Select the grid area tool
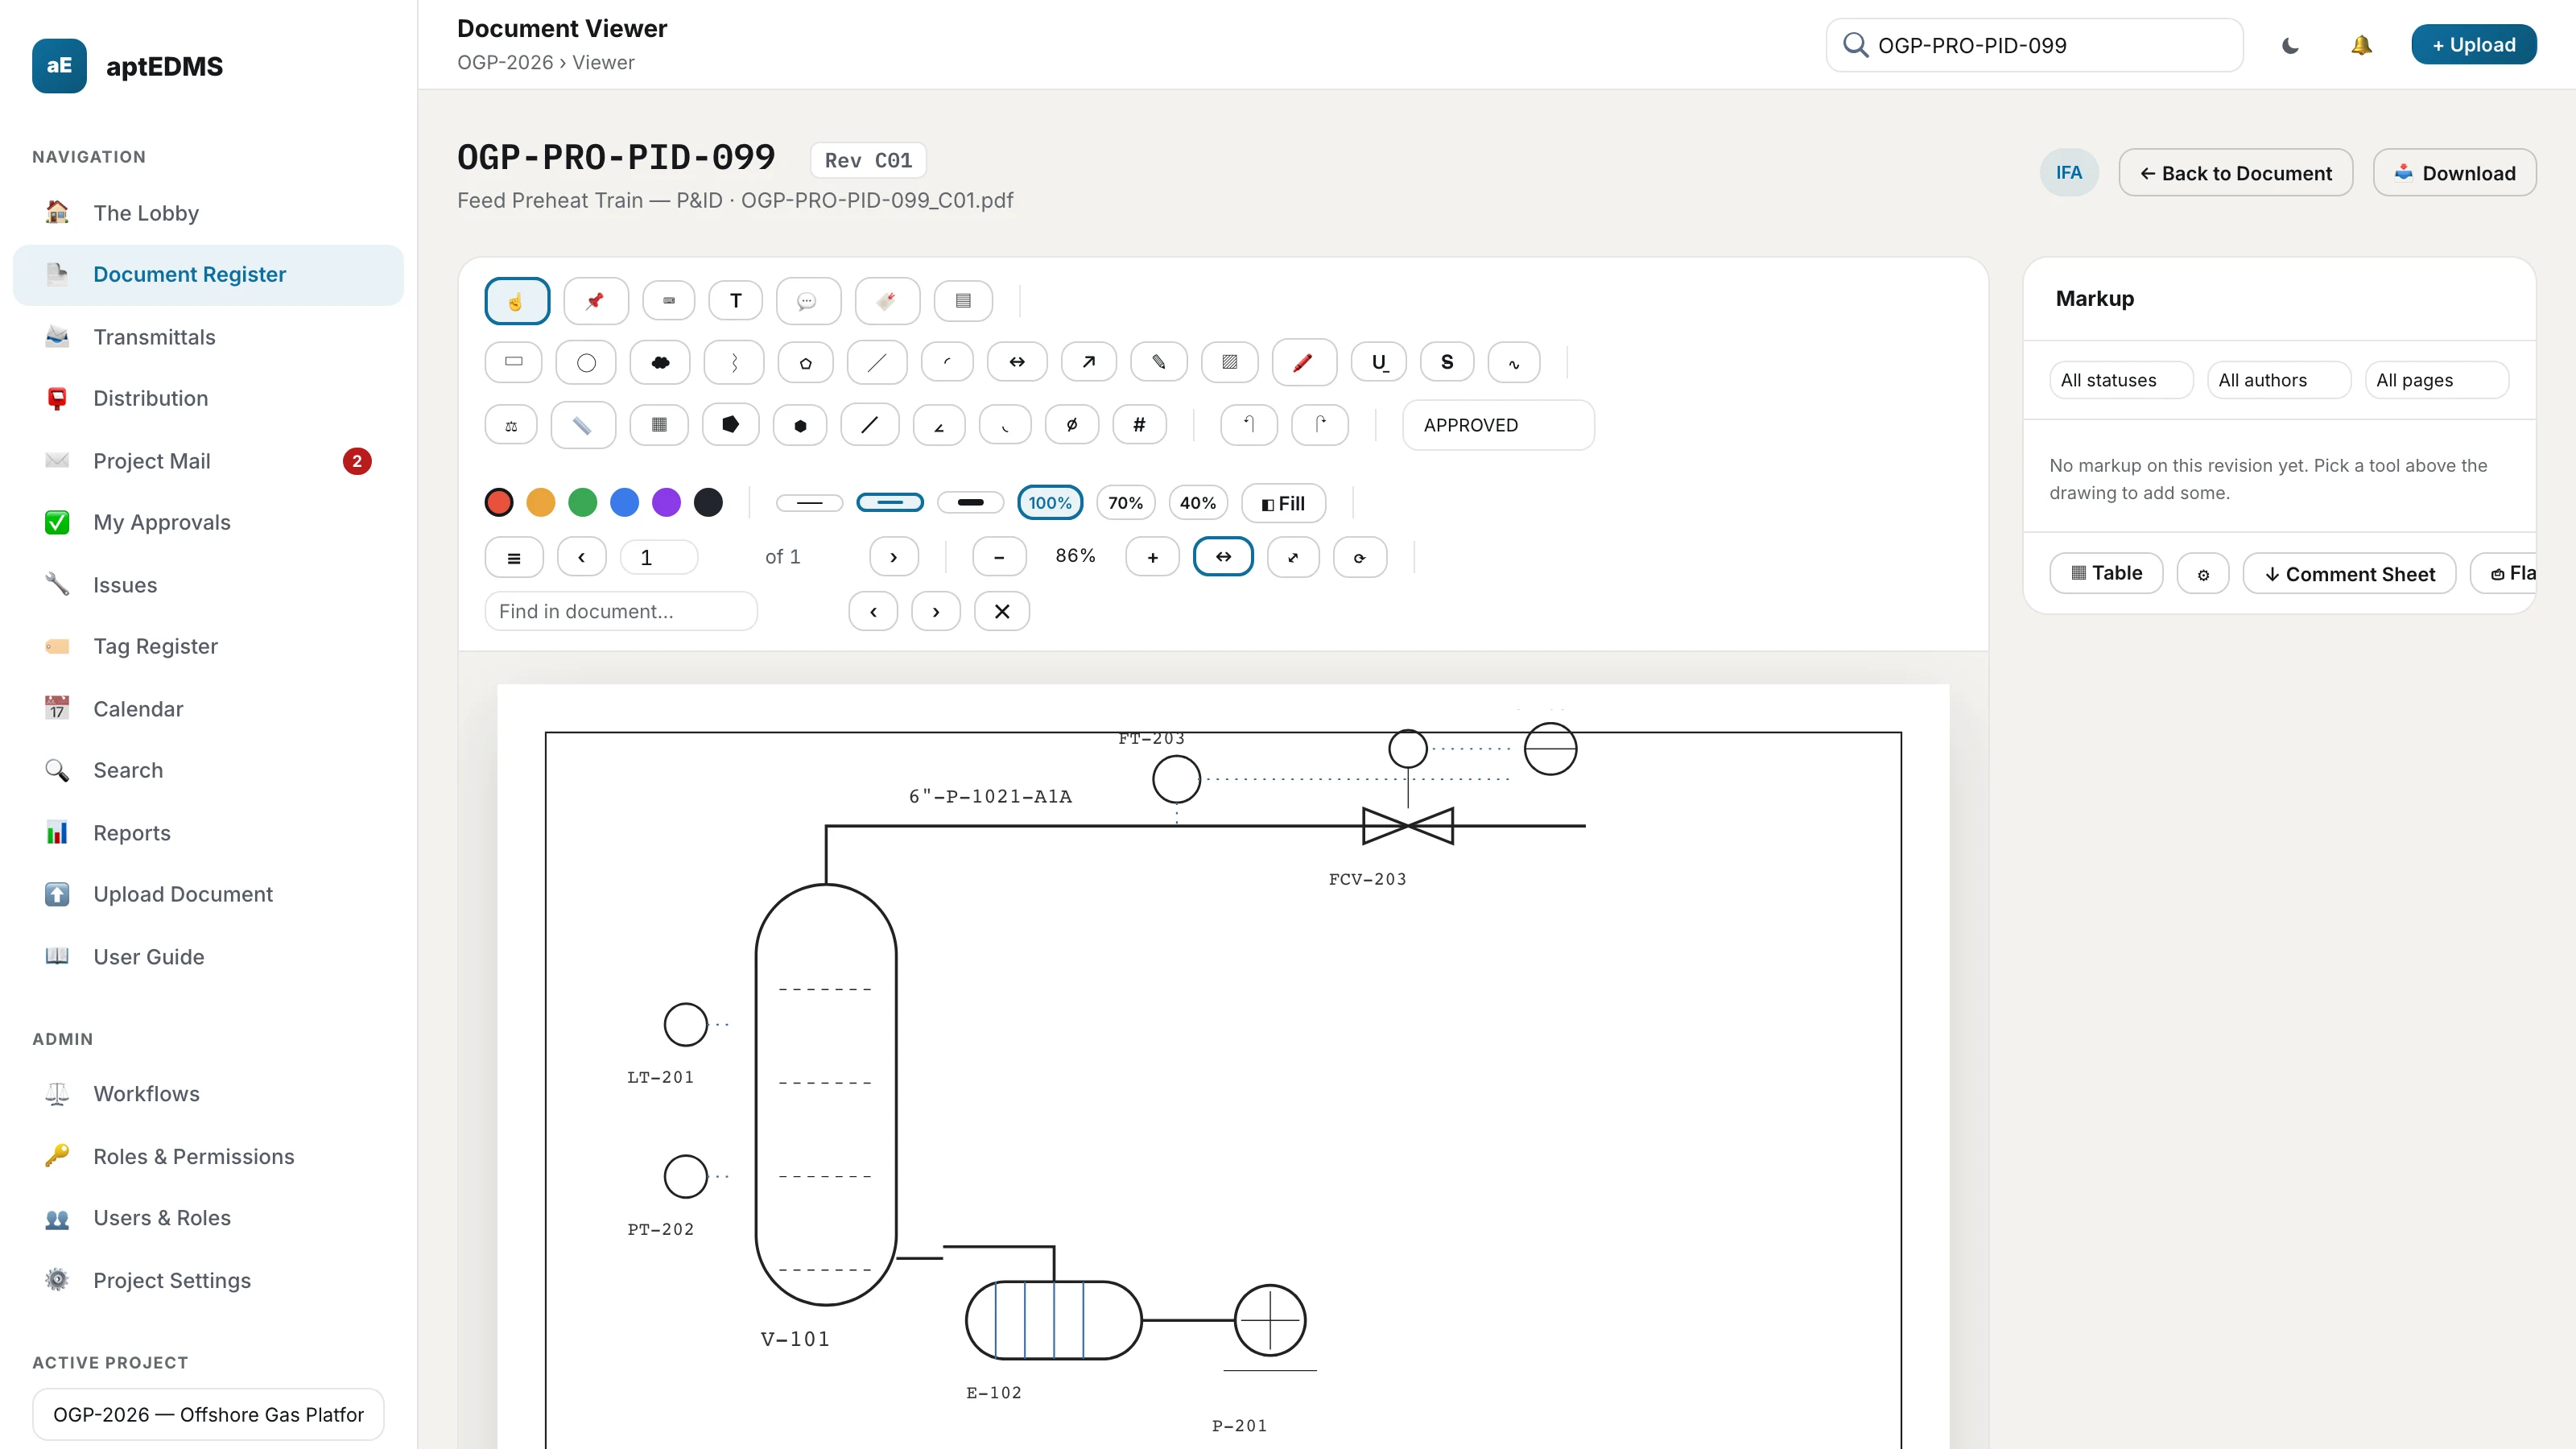Screen dimensions: 2576x1449 659,425
